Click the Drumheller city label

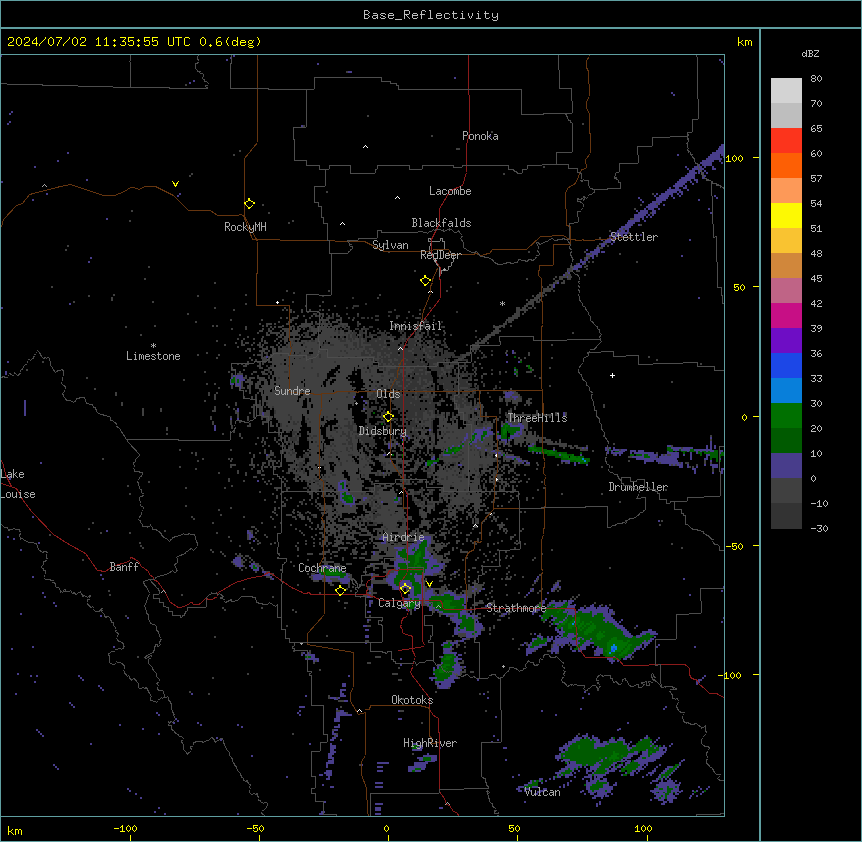click(x=638, y=487)
